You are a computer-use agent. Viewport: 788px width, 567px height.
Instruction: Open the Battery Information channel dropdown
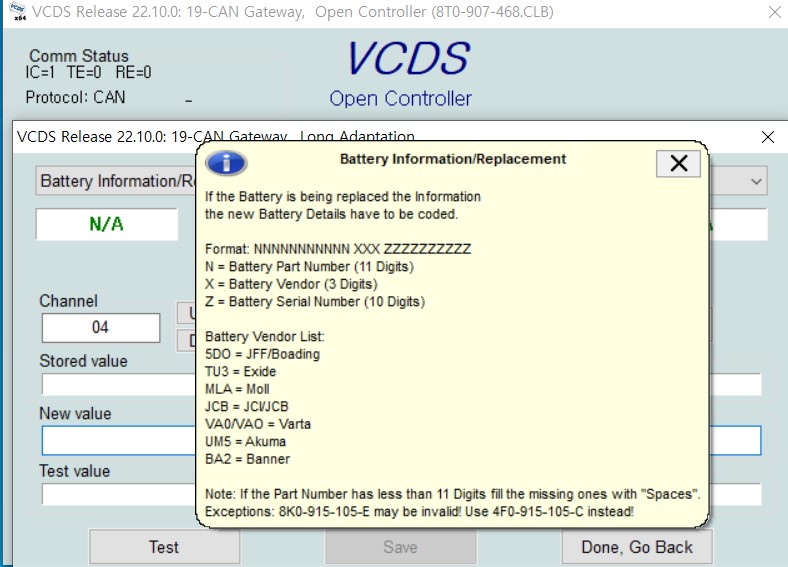[x=756, y=181]
